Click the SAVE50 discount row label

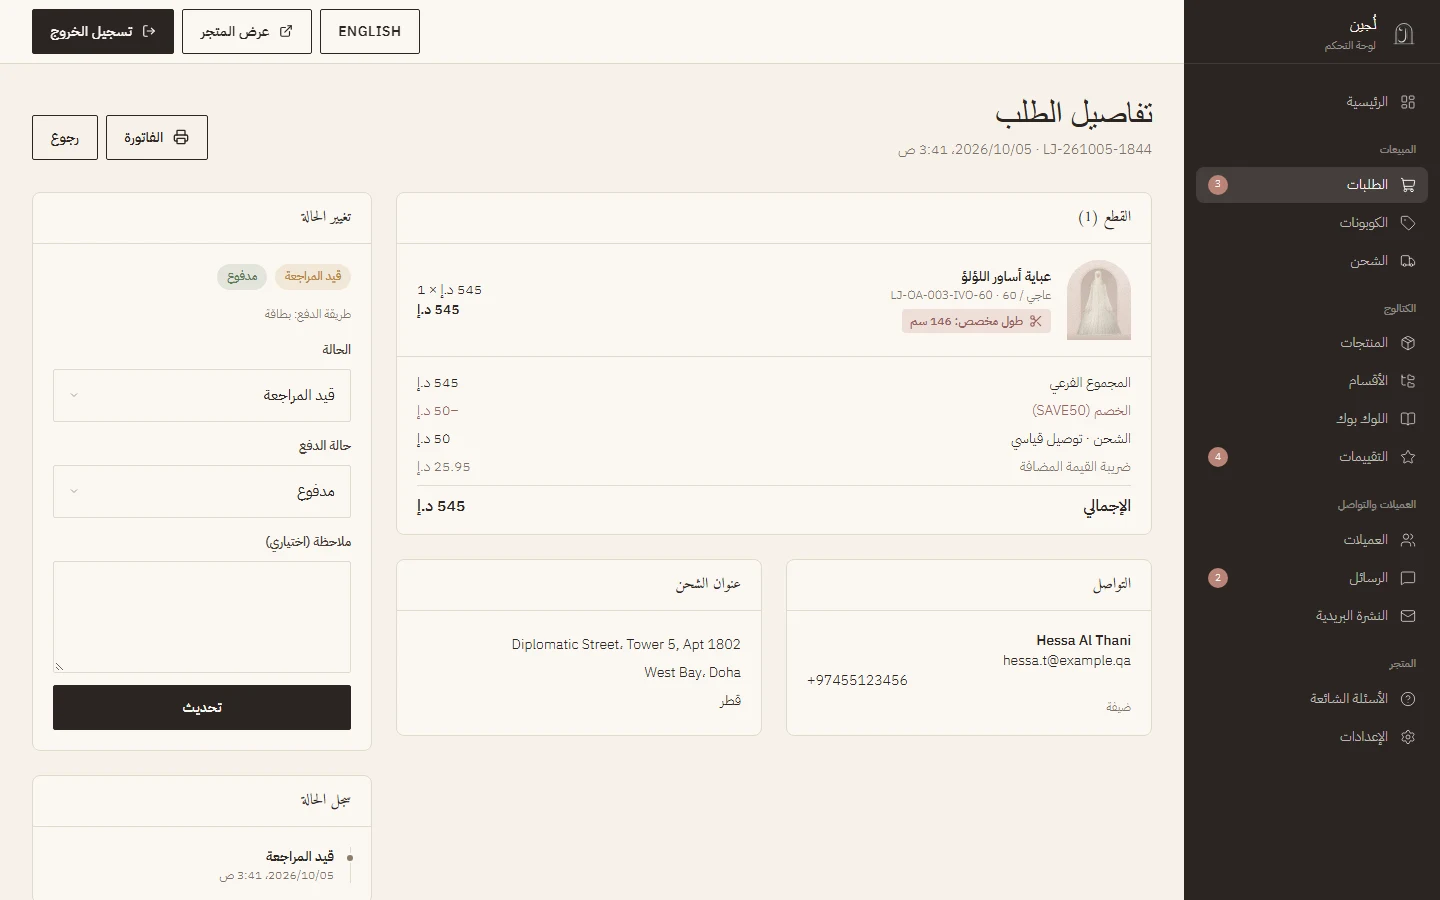point(1081,411)
